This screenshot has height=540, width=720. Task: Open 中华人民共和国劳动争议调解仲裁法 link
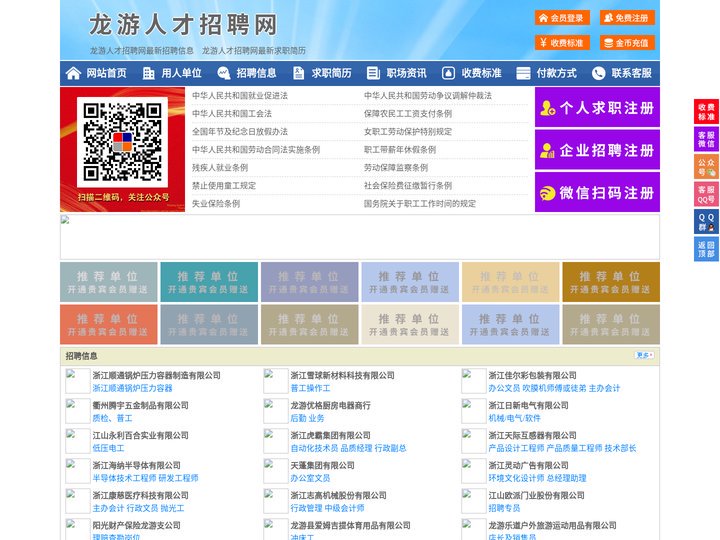[428, 96]
